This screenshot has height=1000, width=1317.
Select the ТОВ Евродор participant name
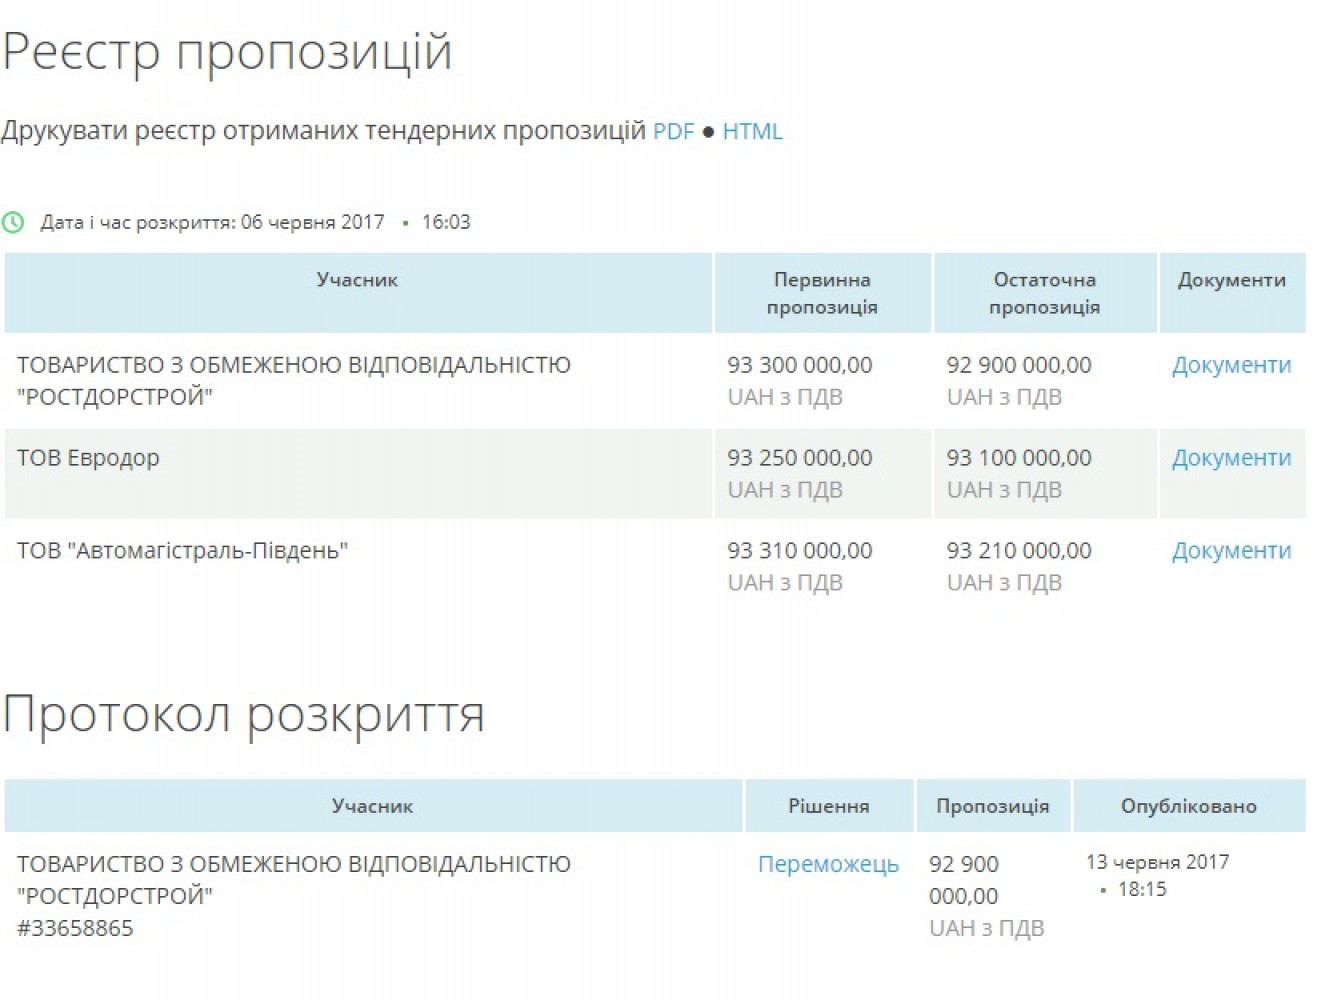tap(88, 458)
